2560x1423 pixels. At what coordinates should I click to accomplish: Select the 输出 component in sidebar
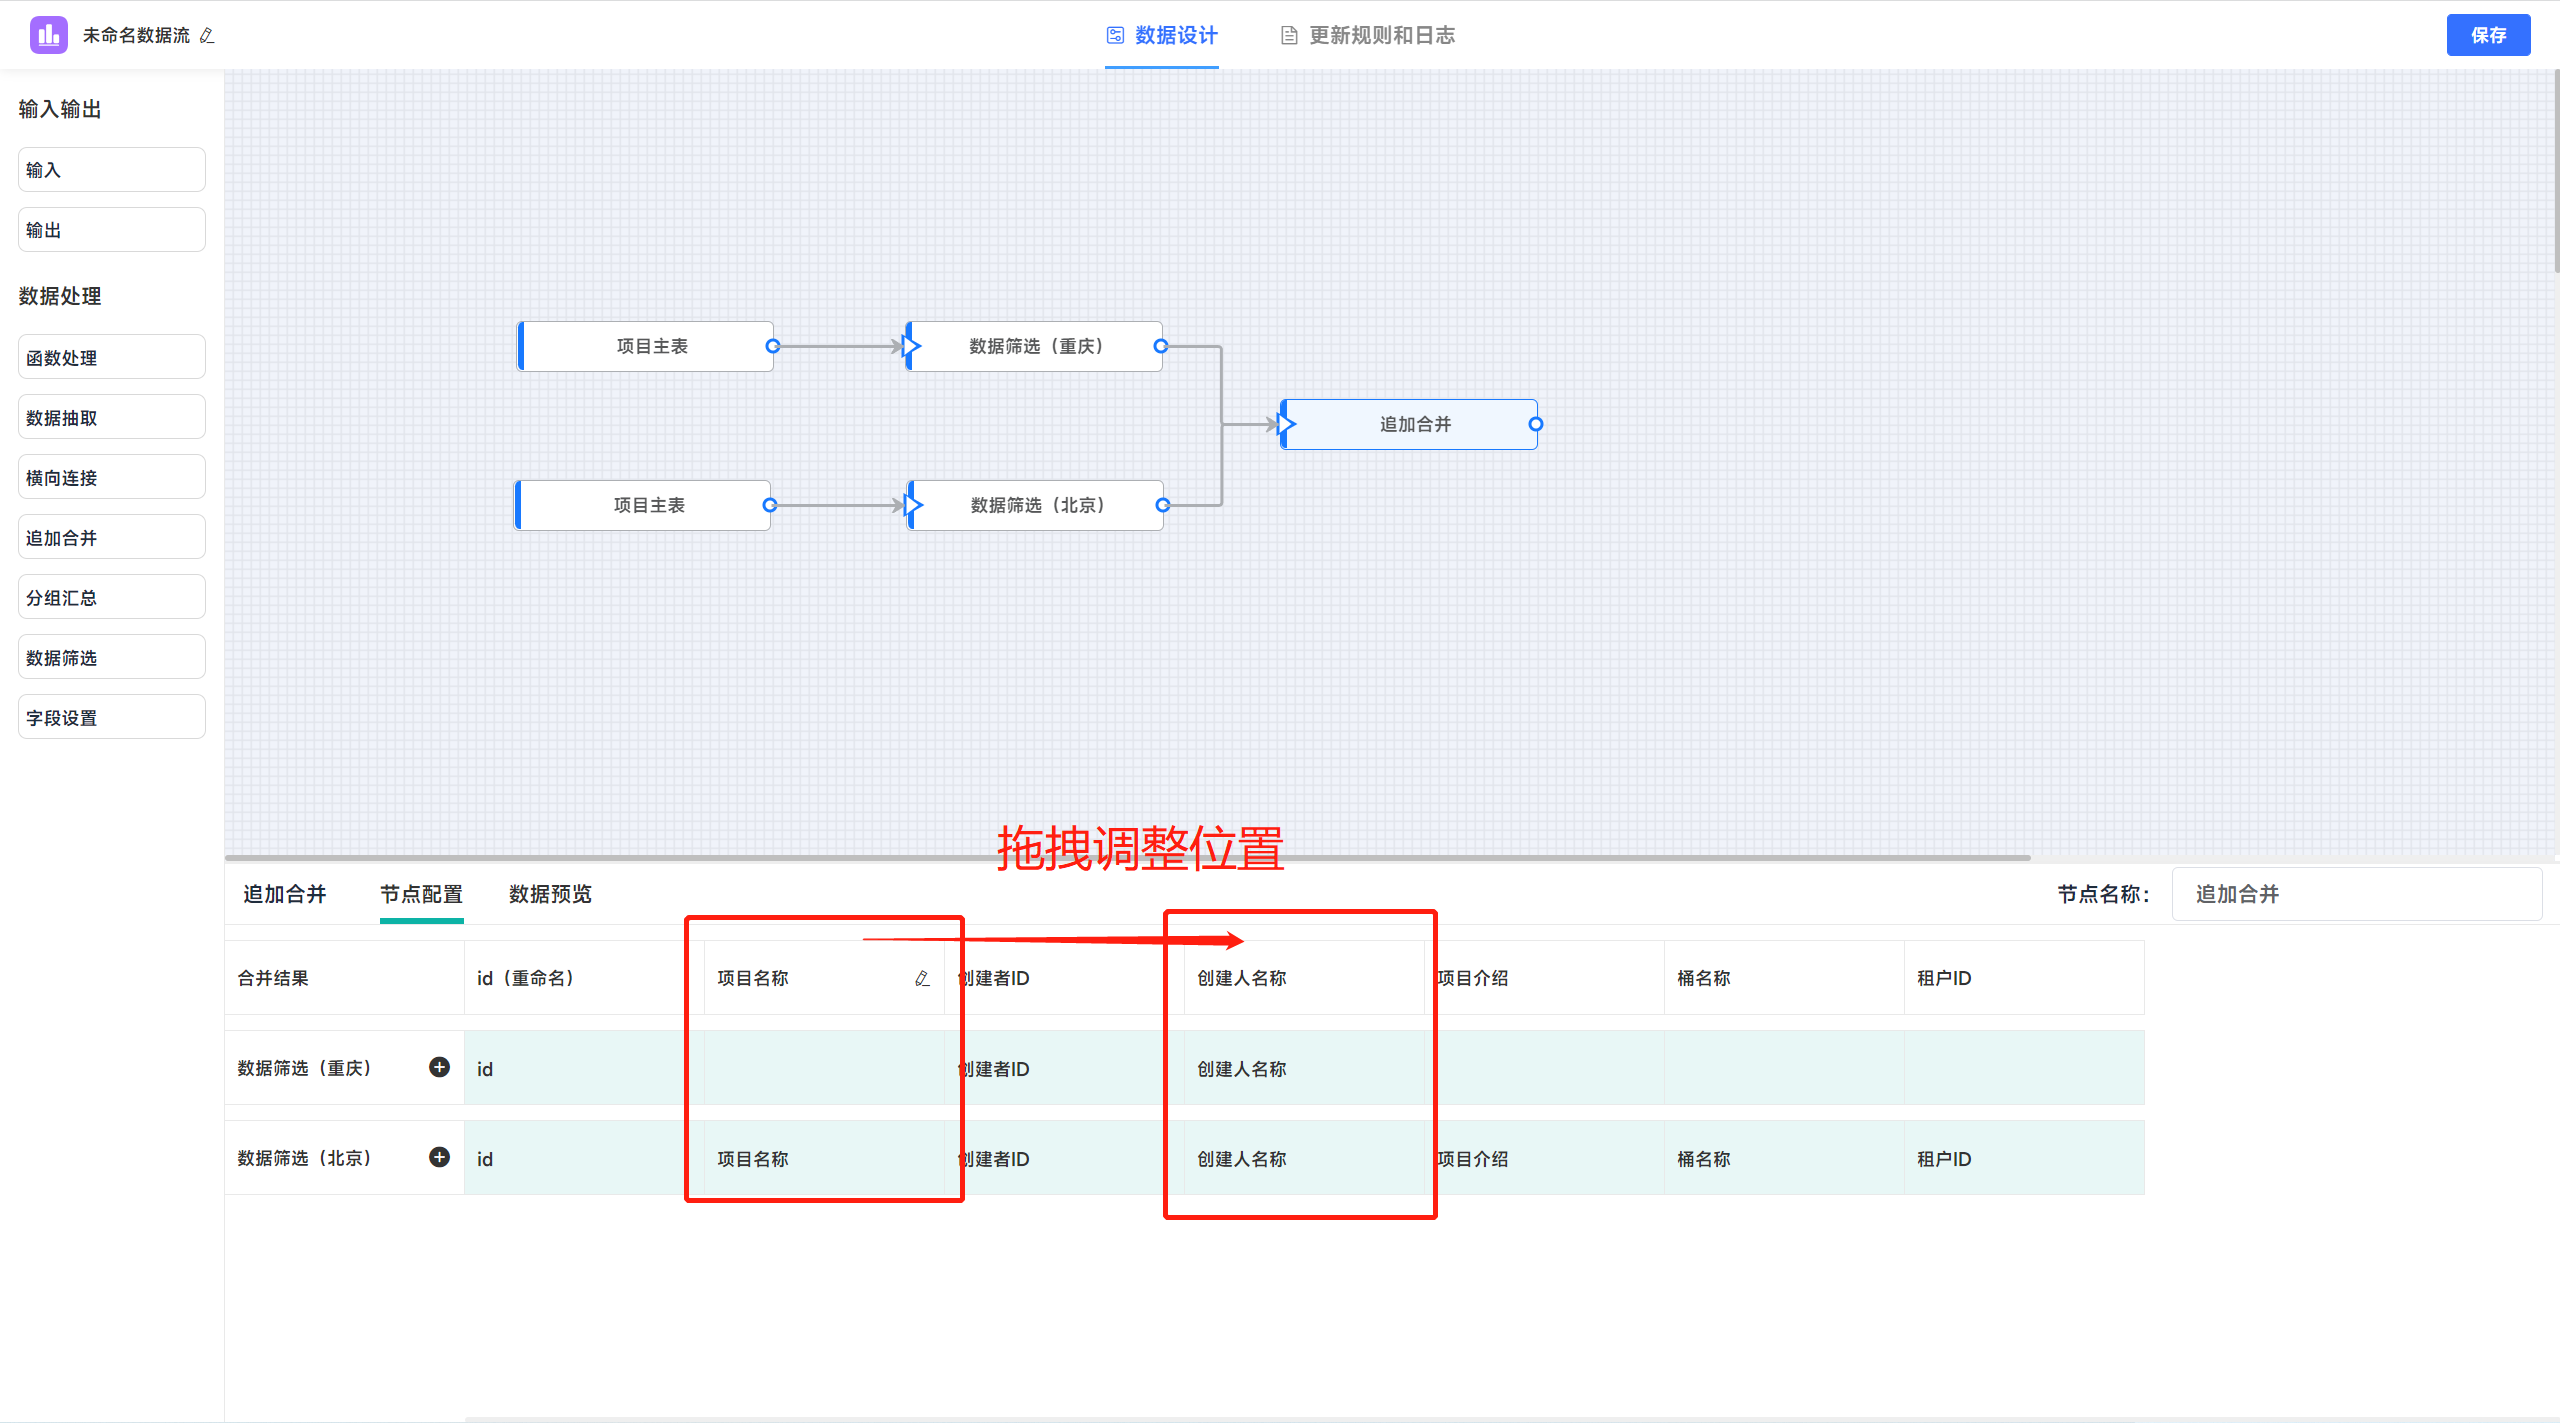click(x=112, y=230)
